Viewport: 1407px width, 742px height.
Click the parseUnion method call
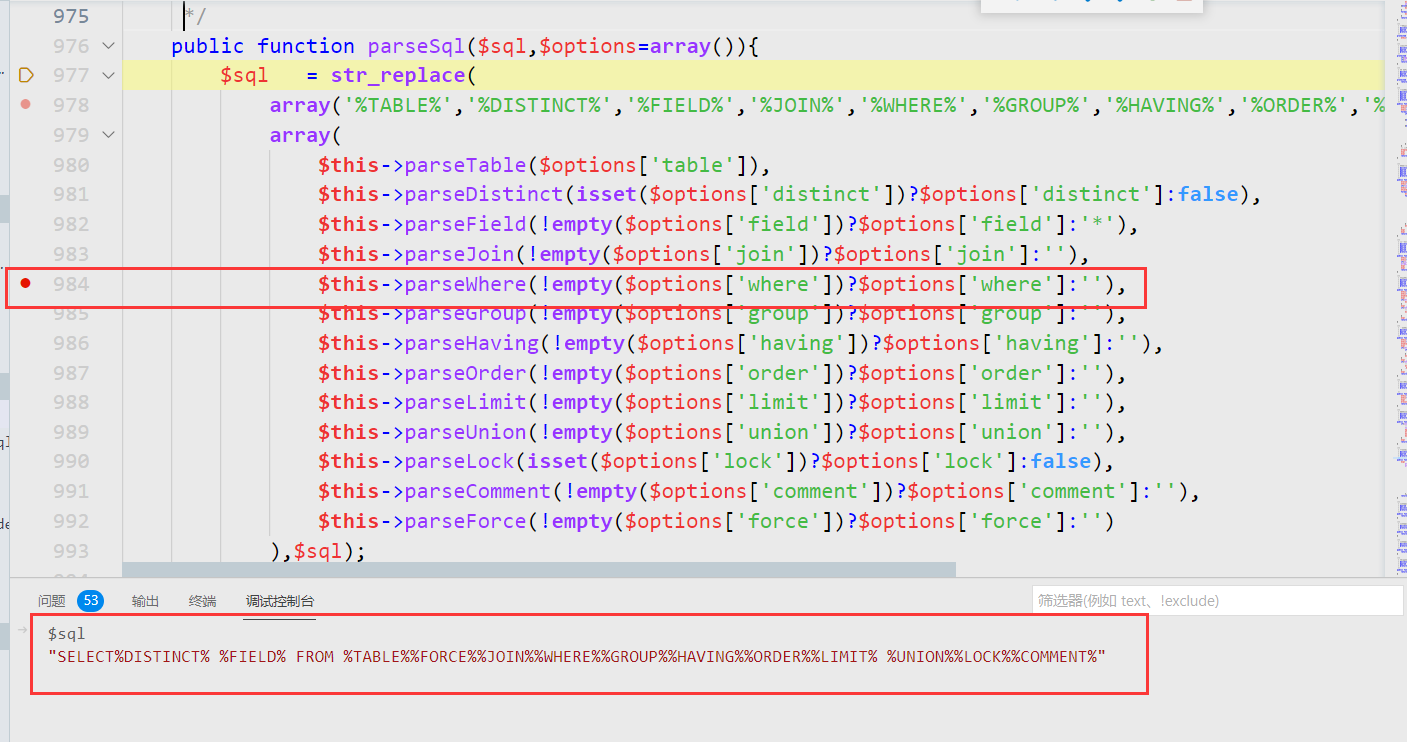click(x=465, y=432)
